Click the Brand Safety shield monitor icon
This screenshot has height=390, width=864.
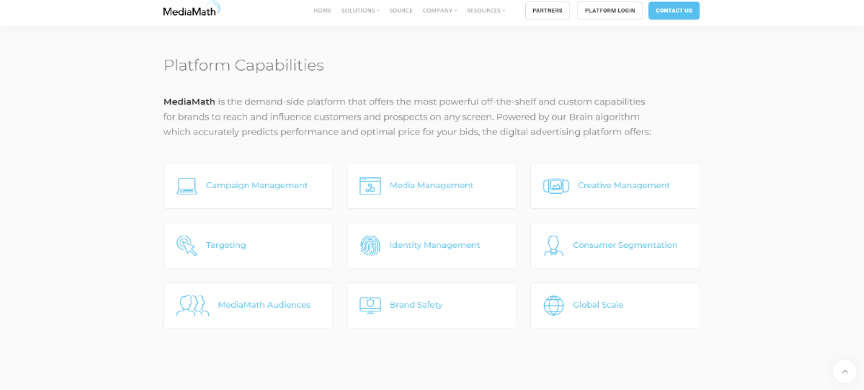(370, 305)
